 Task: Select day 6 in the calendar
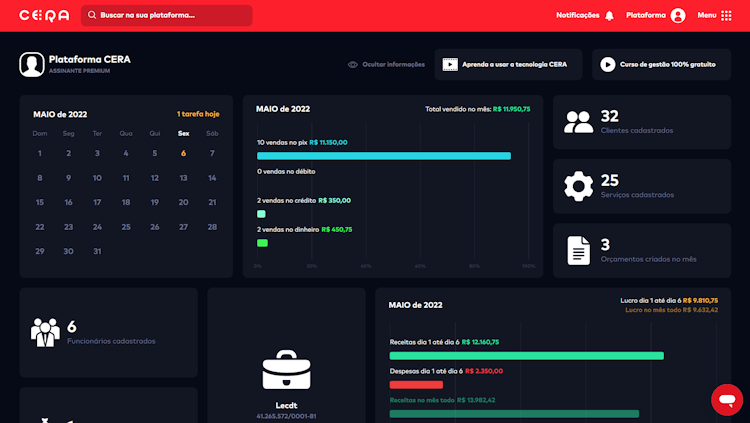click(183, 154)
